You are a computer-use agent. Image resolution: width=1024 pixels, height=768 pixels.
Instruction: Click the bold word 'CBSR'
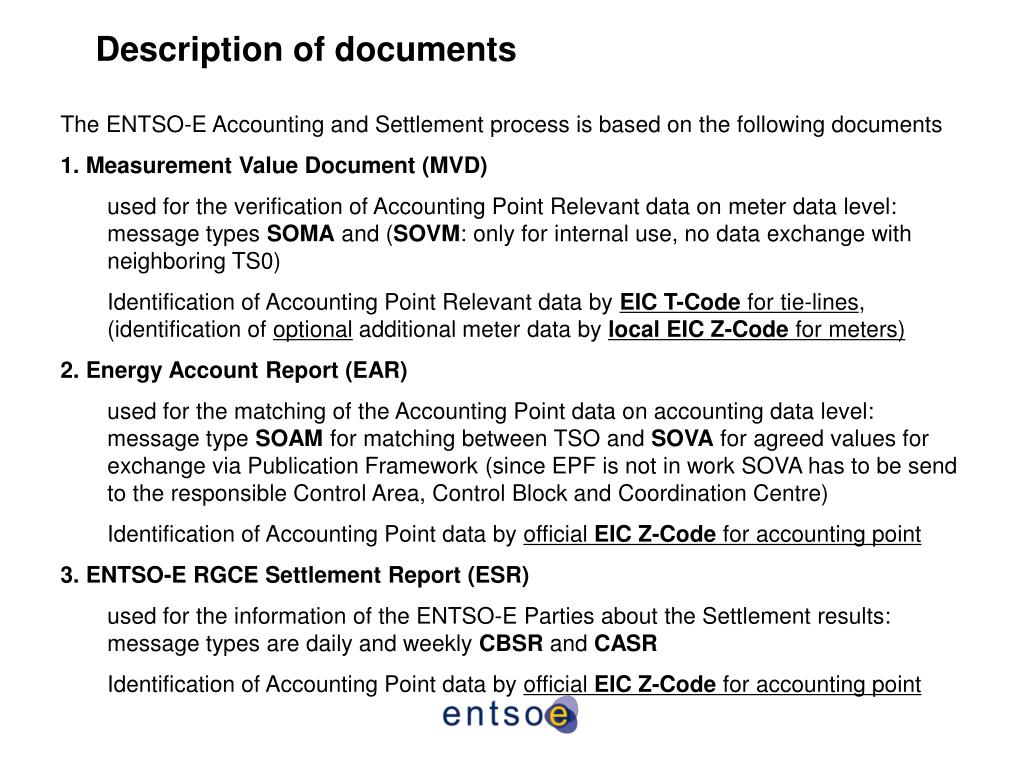pos(511,643)
